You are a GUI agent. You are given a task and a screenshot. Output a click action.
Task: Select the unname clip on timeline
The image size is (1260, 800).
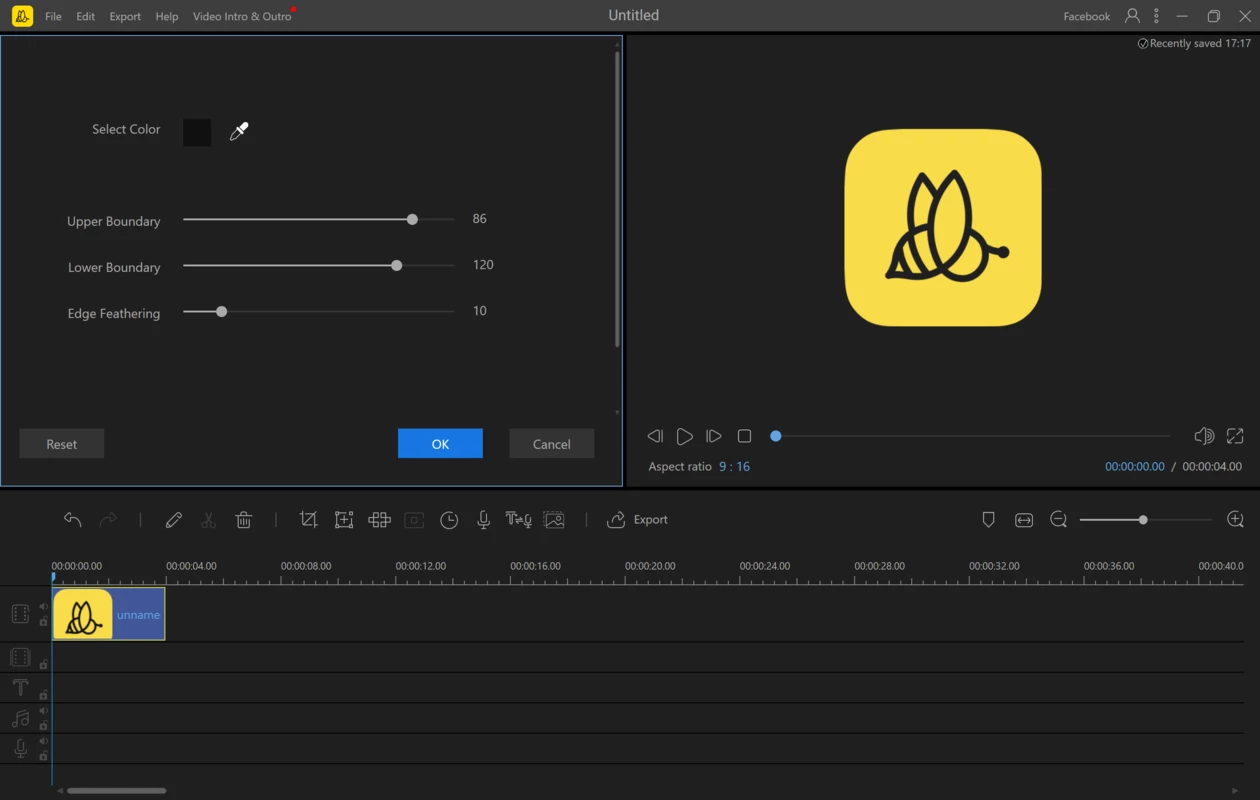pyautogui.click(x=109, y=614)
